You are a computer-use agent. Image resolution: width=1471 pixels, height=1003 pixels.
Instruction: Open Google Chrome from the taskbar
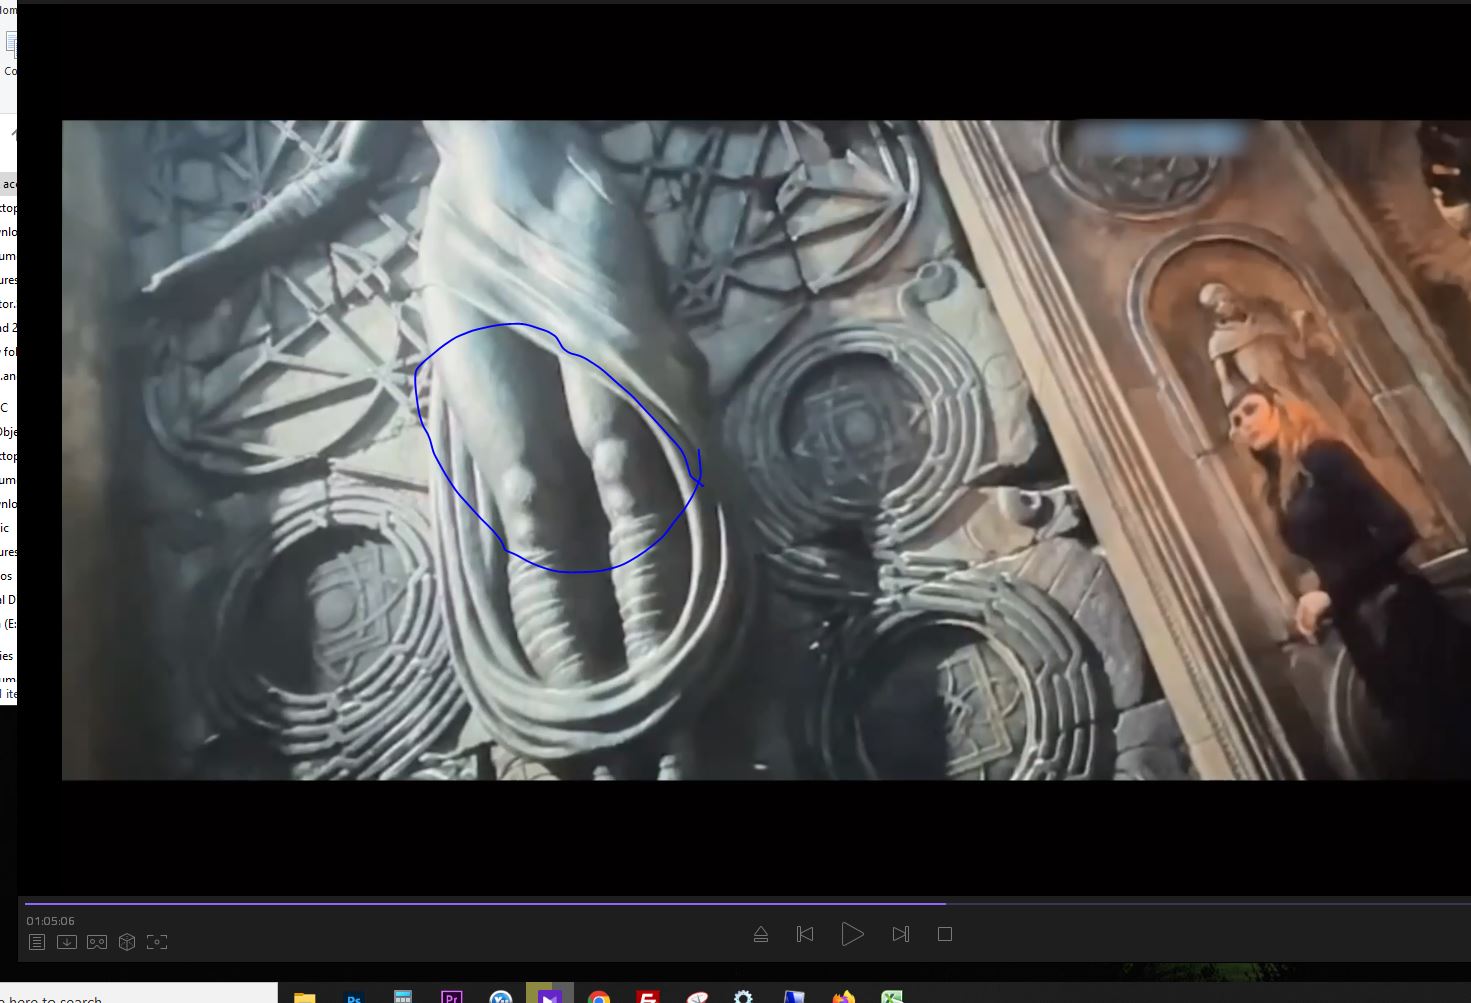point(598,996)
